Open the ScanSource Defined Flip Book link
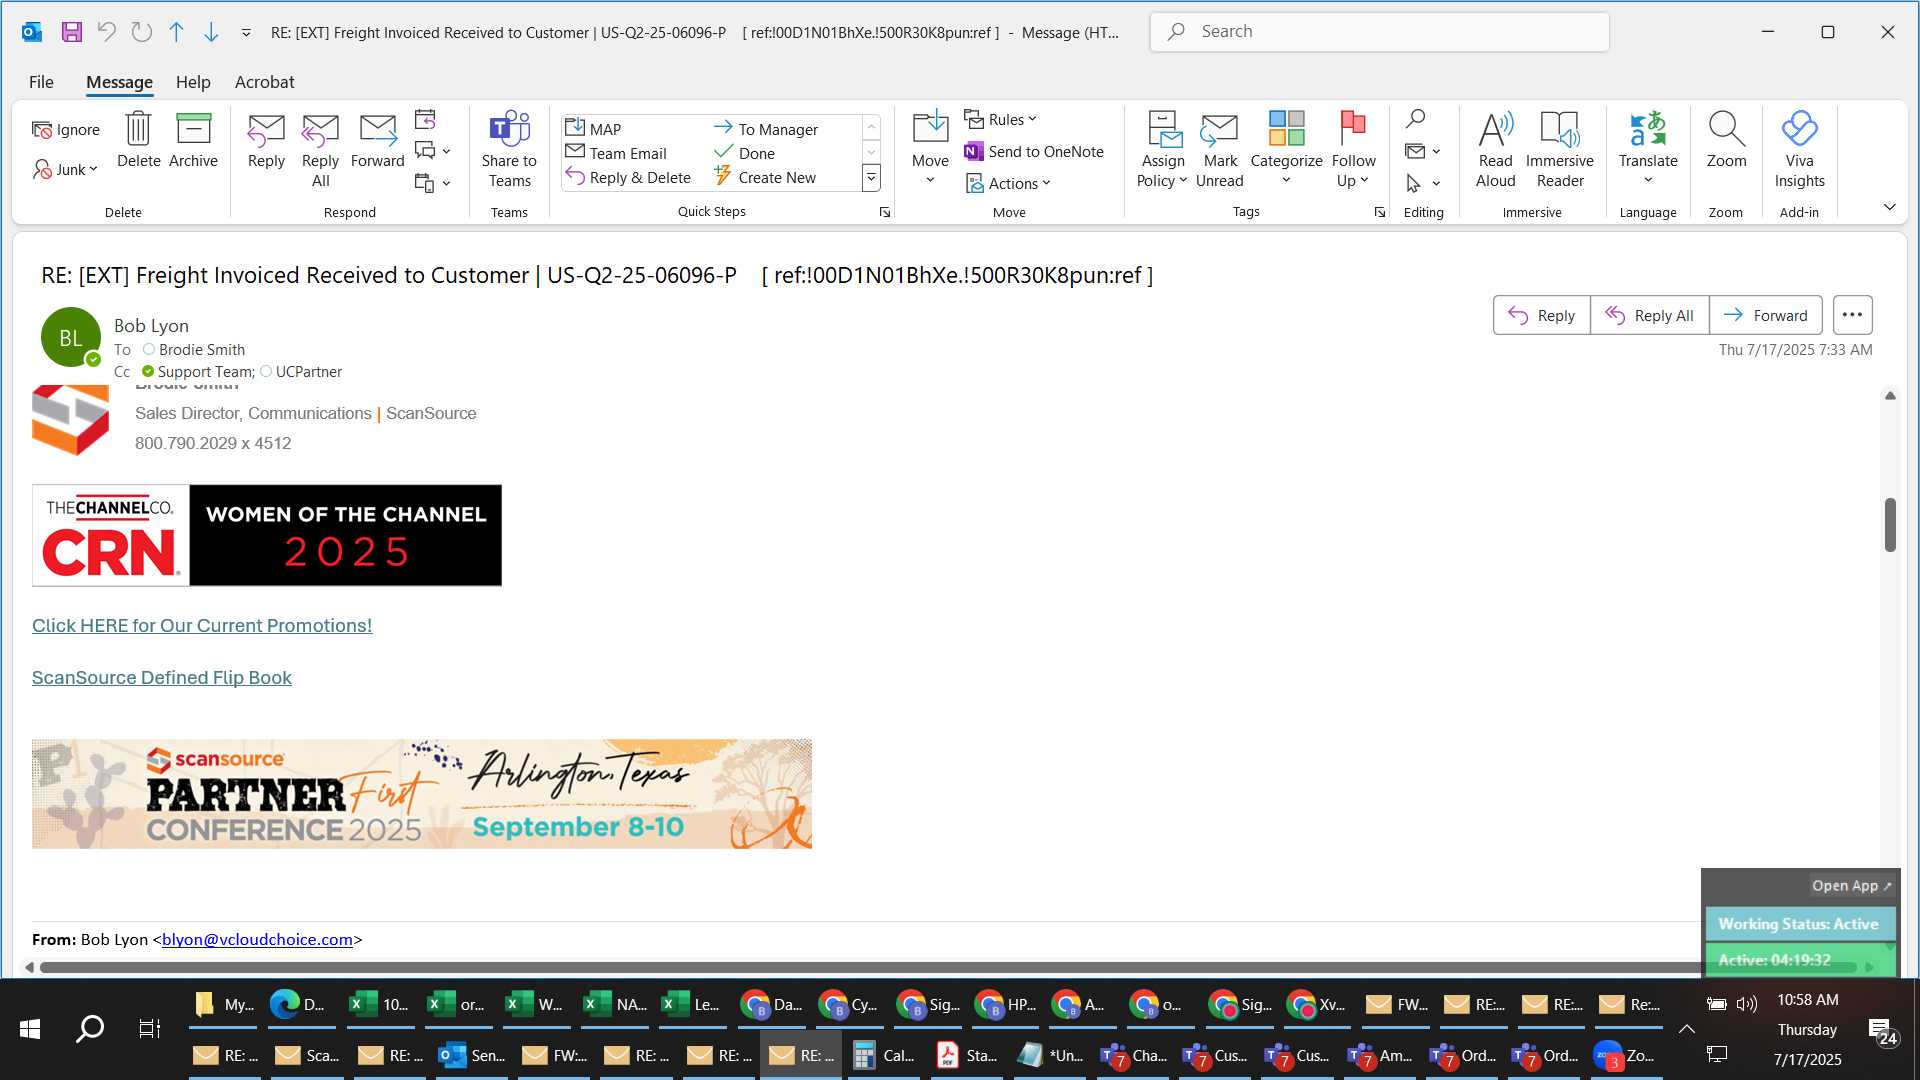This screenshot has height=1080, width=1920. point(162,677)
